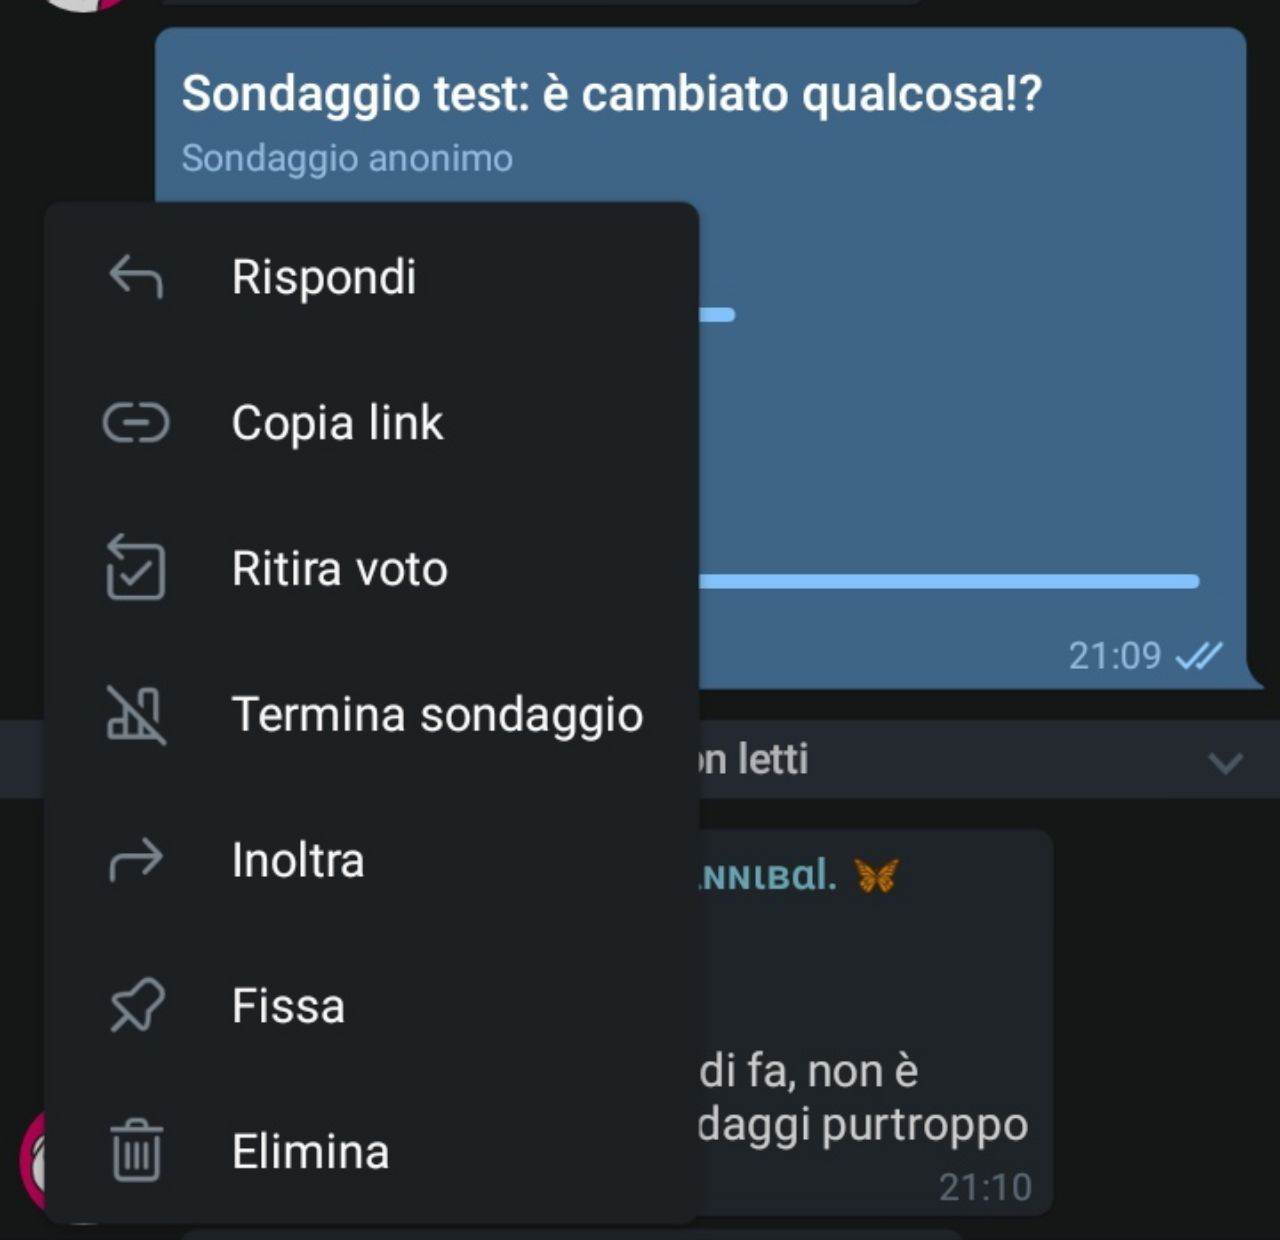Select Ritira voto option
Image resolution: width=1280 pixels, height=1240 pixels.
pos(372,568)
